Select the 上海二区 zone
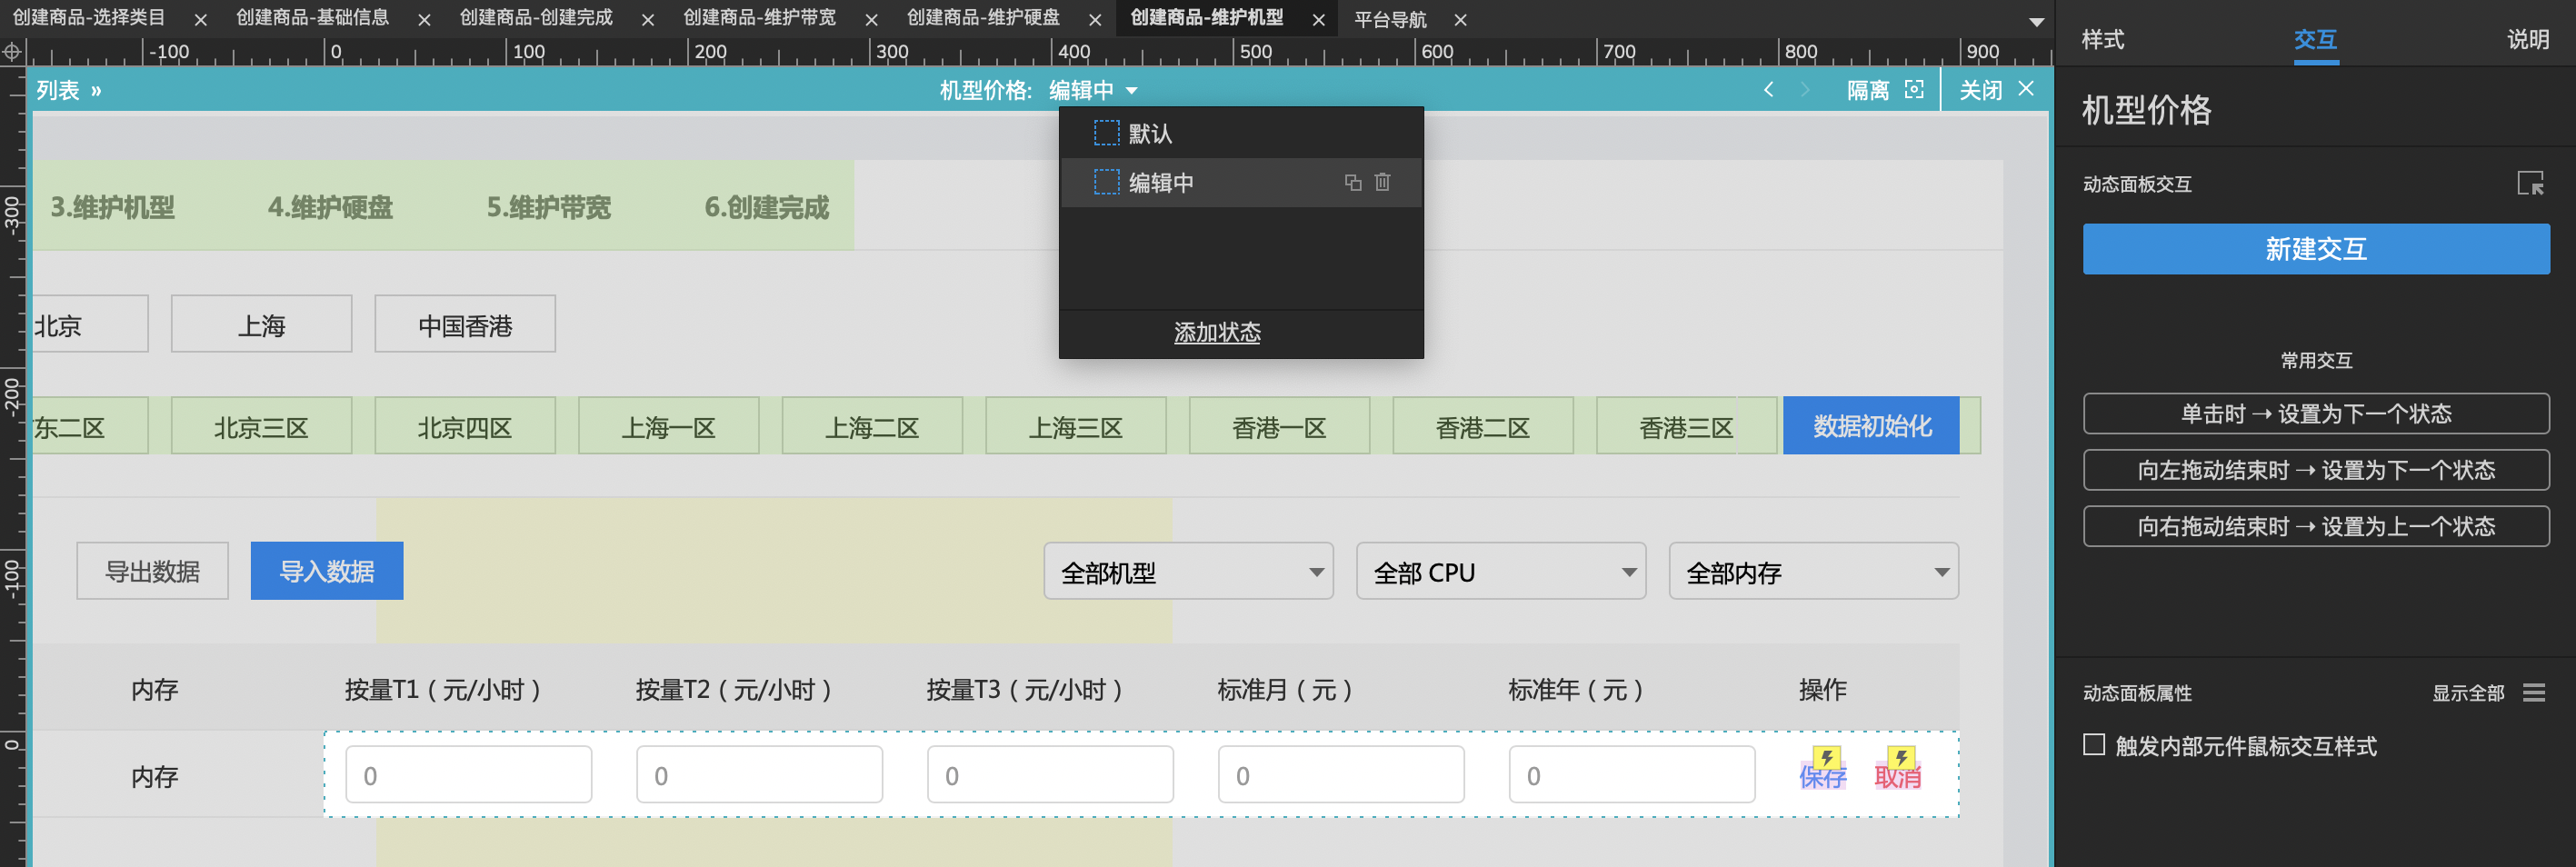Image resolution: width=2576 pixels, height=867 pixels. (x=872, y=427)
